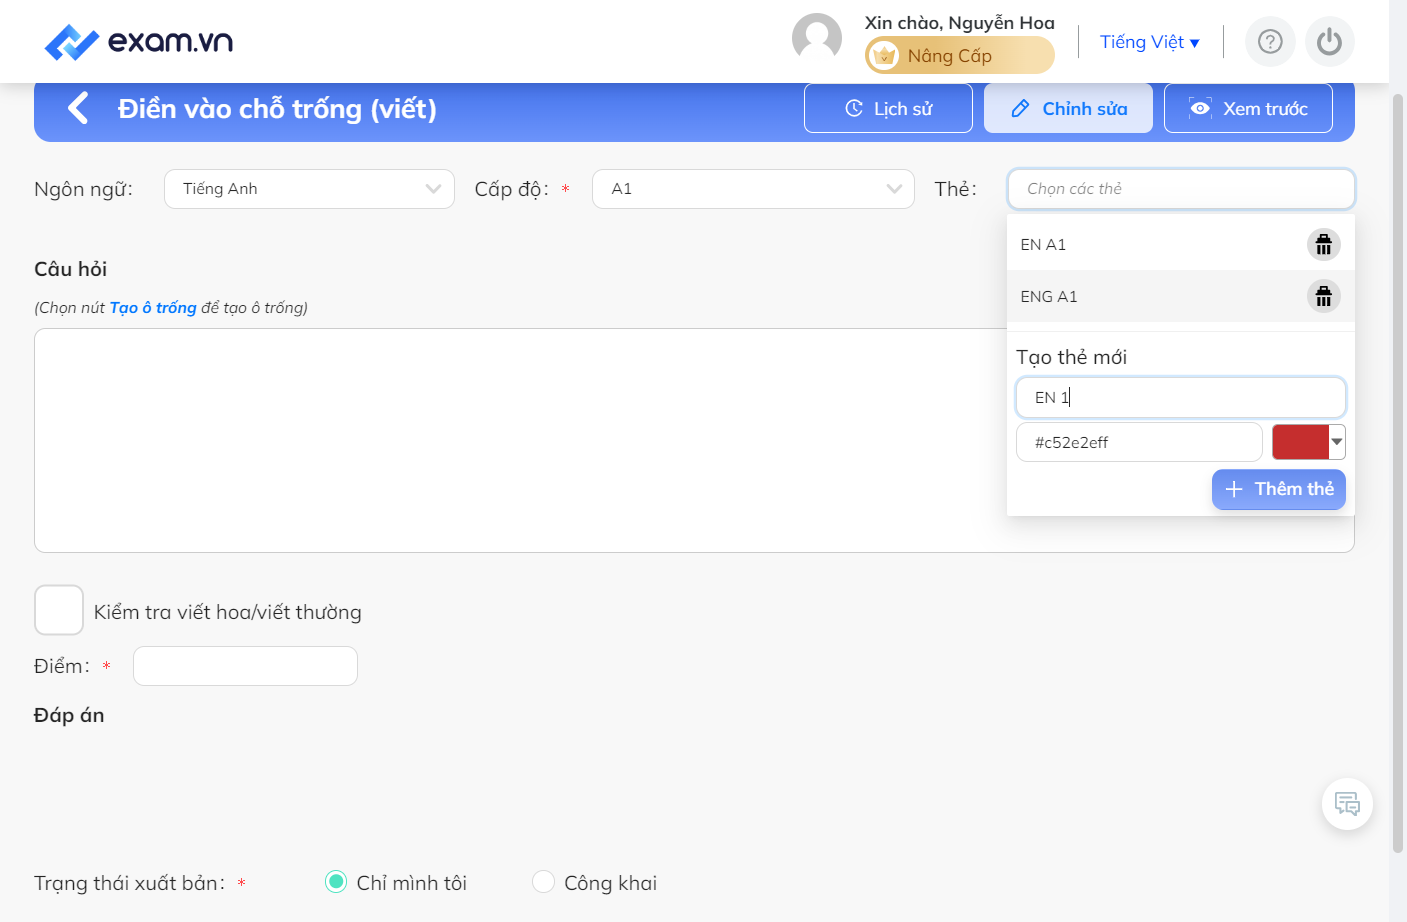Delete the ENG A1 tag
Screen dimensions: 1407x922
click(x=1324, y=296)
